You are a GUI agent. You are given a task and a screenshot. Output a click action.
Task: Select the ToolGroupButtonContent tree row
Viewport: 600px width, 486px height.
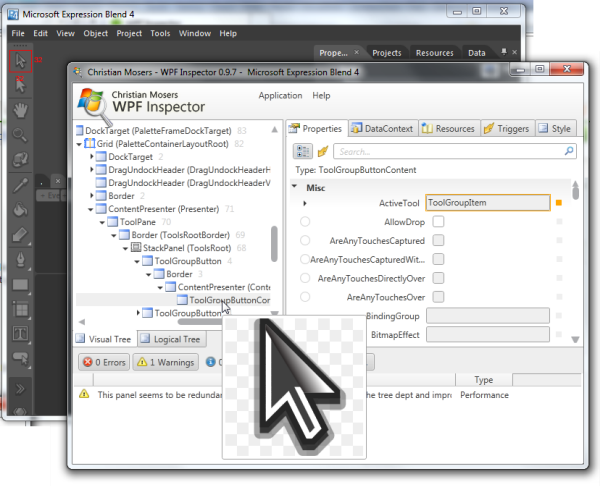[173, 300]
